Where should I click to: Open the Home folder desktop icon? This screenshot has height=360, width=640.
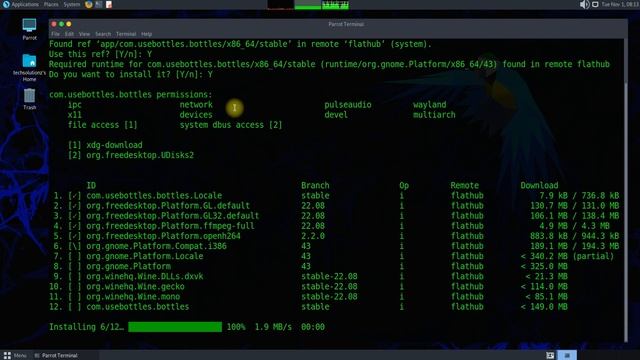pyautogui.click(x=29, y=68)
